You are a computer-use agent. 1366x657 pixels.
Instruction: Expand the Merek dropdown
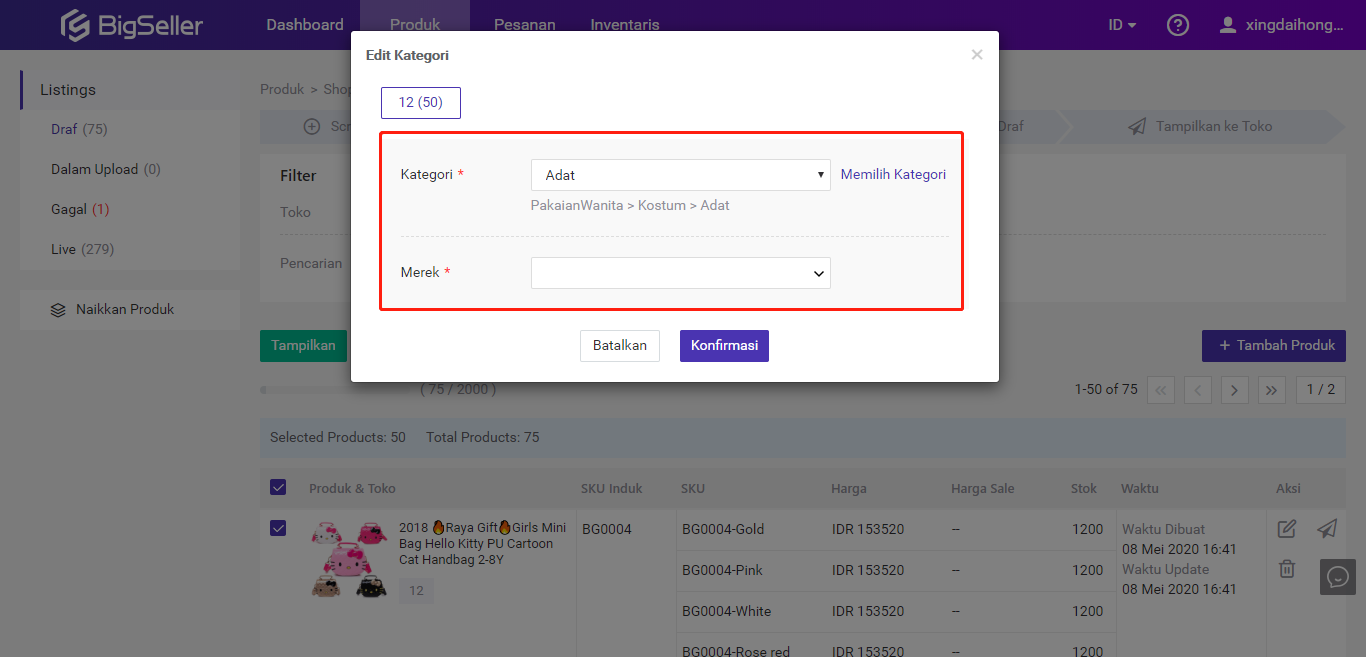(x=680, y=273)
